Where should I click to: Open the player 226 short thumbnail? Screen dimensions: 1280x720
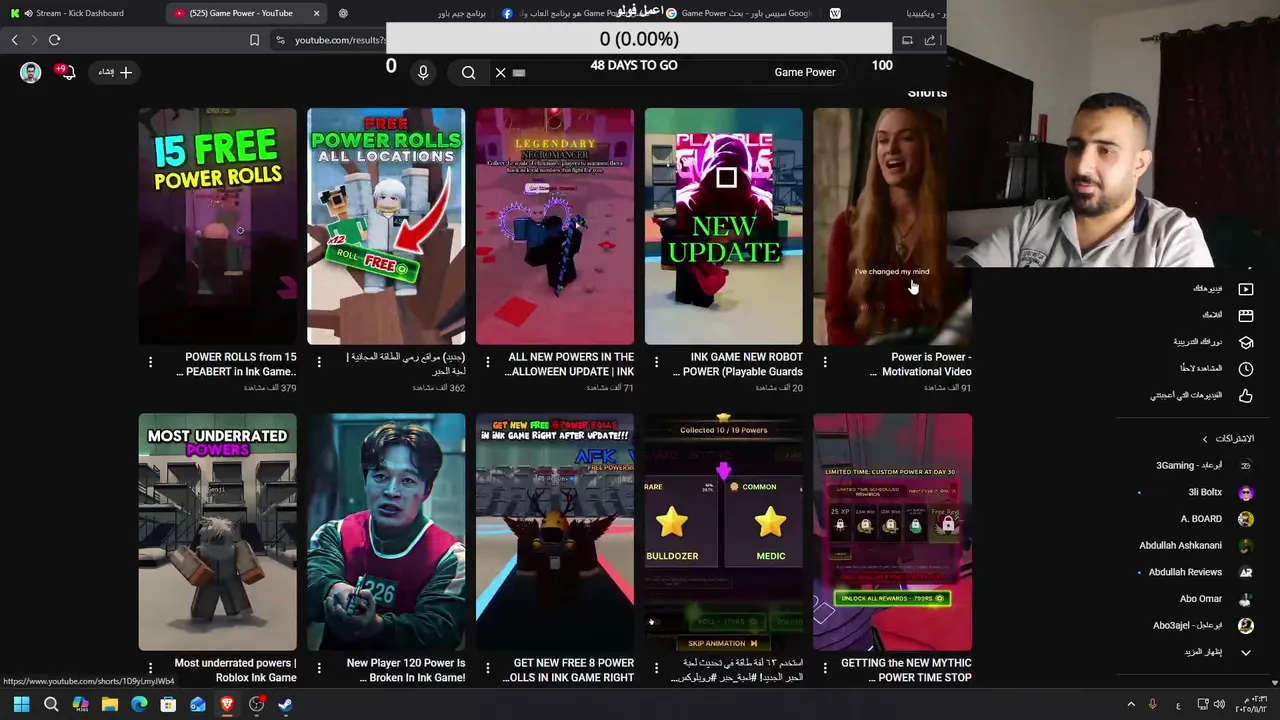pyautogui.click(x=386, y=532)
